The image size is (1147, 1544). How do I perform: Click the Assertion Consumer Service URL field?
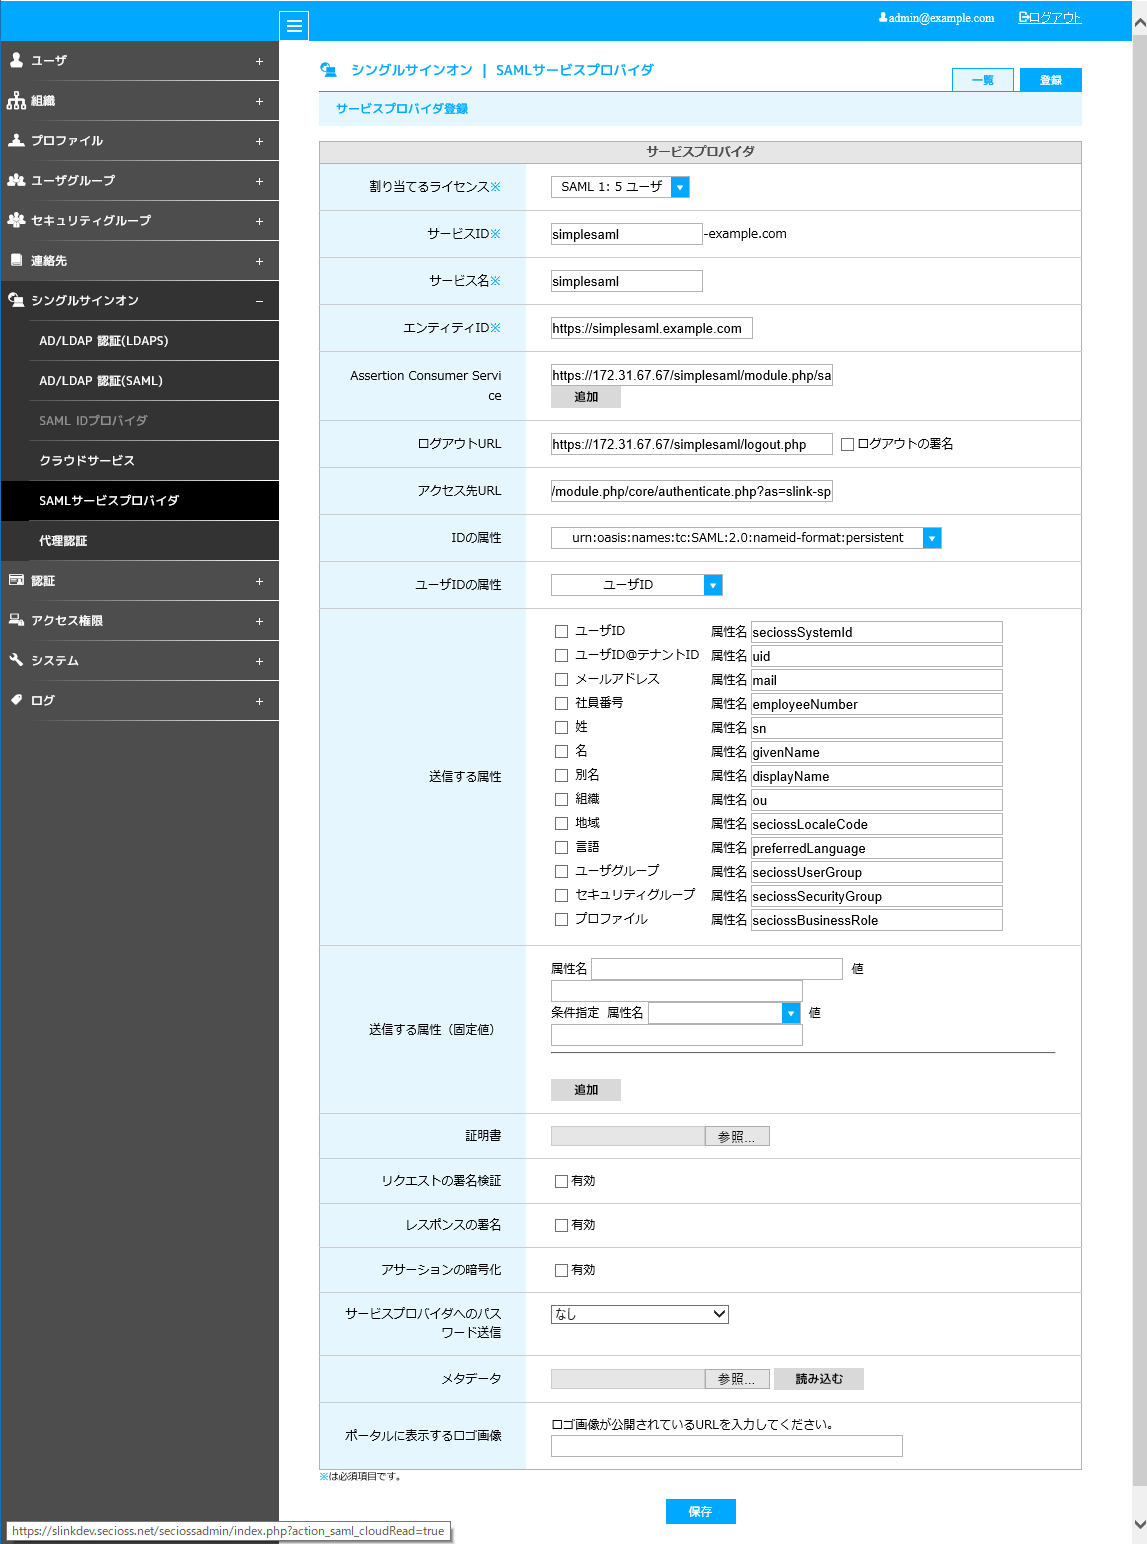[x=692, y=375]
